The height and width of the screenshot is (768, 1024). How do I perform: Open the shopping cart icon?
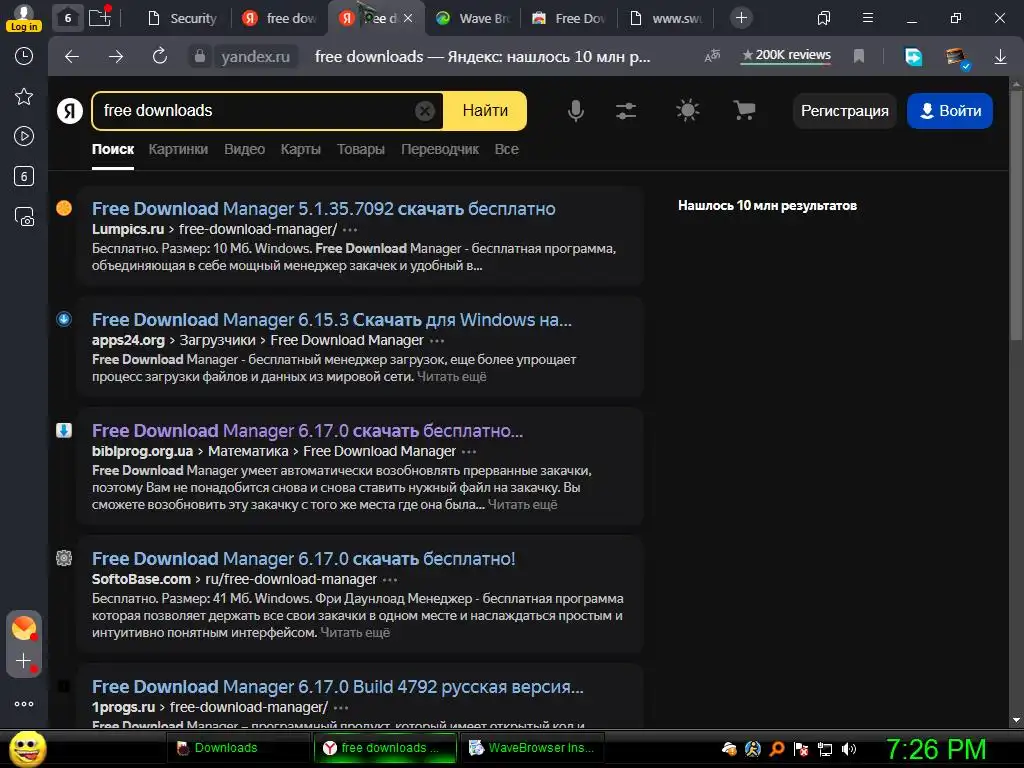click(x=744, y=110)
